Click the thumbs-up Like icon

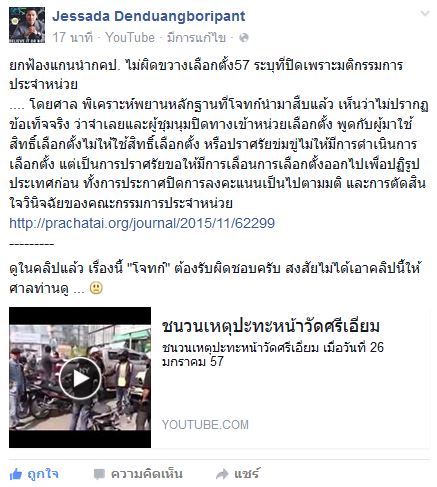[x=16, y=474]
